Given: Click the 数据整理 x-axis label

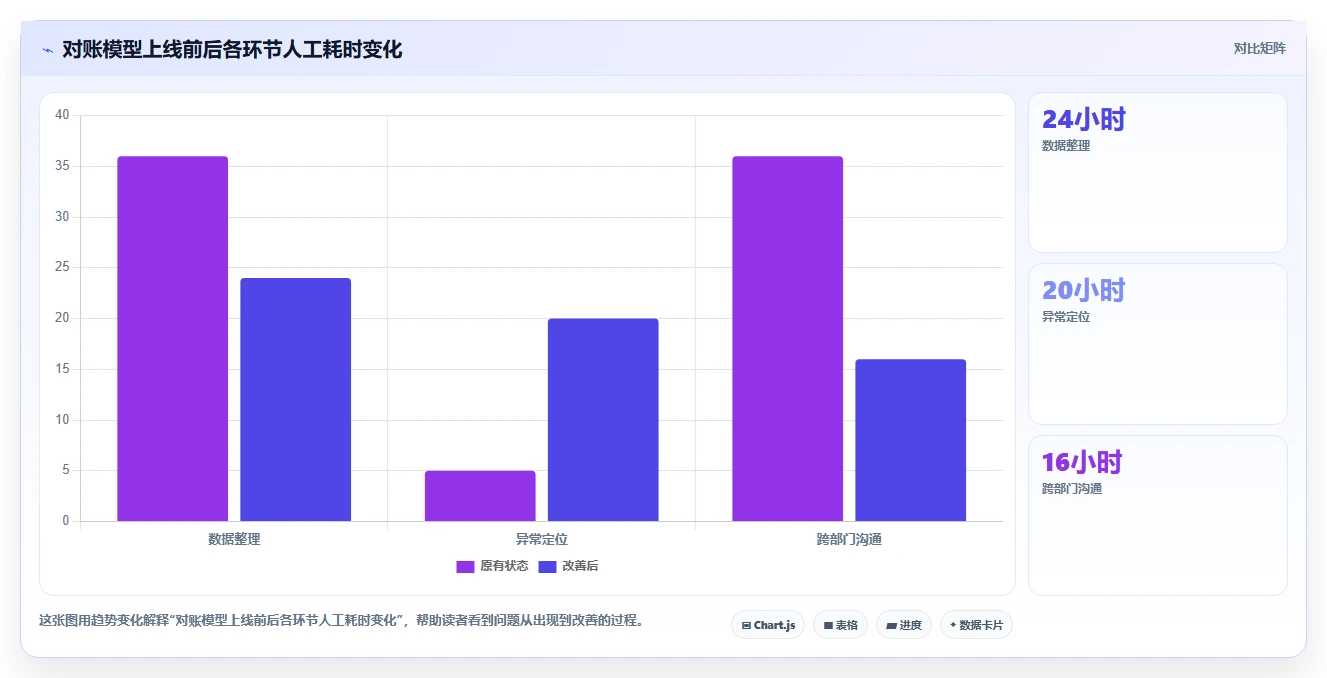Looking at the screenshot, I should click(x=234, y=539).
